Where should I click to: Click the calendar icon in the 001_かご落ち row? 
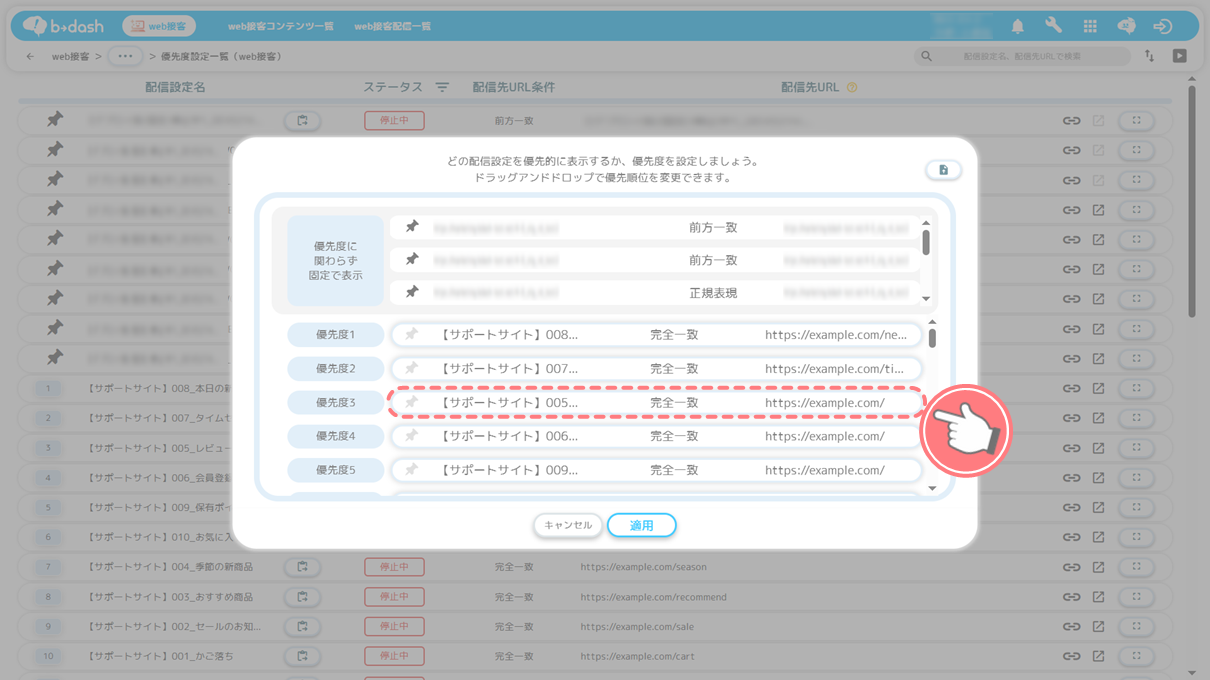click(x=302, y=657)
